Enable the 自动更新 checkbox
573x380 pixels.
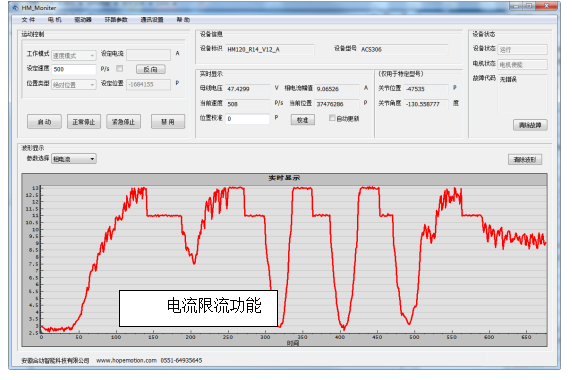tap(332, 118)
